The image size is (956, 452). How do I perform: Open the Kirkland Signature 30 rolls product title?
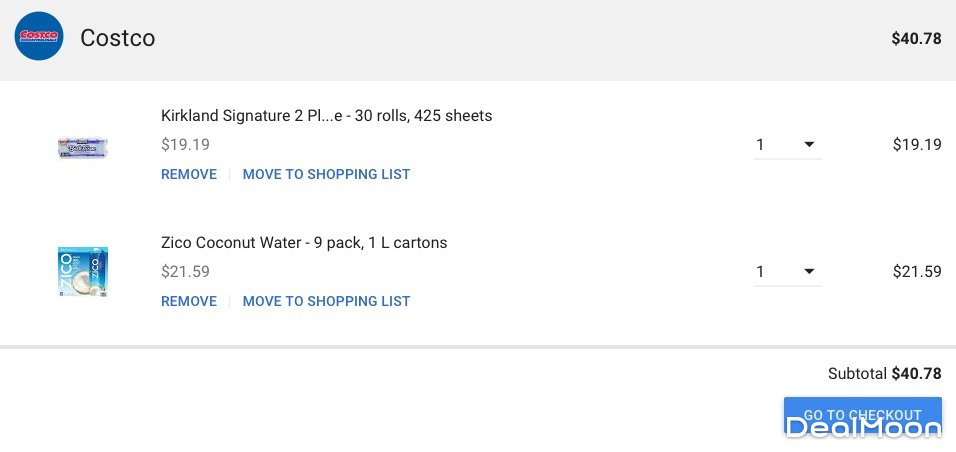[326, 116]
